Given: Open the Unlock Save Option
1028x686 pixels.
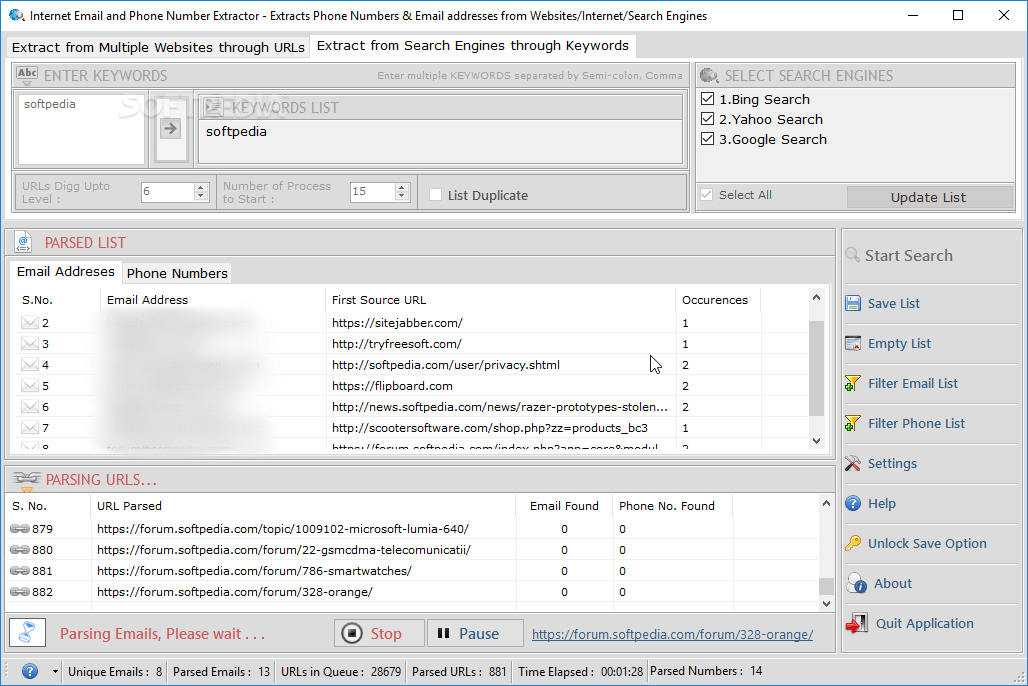Looking at the screenshot, I should click(x=854, y=543).
